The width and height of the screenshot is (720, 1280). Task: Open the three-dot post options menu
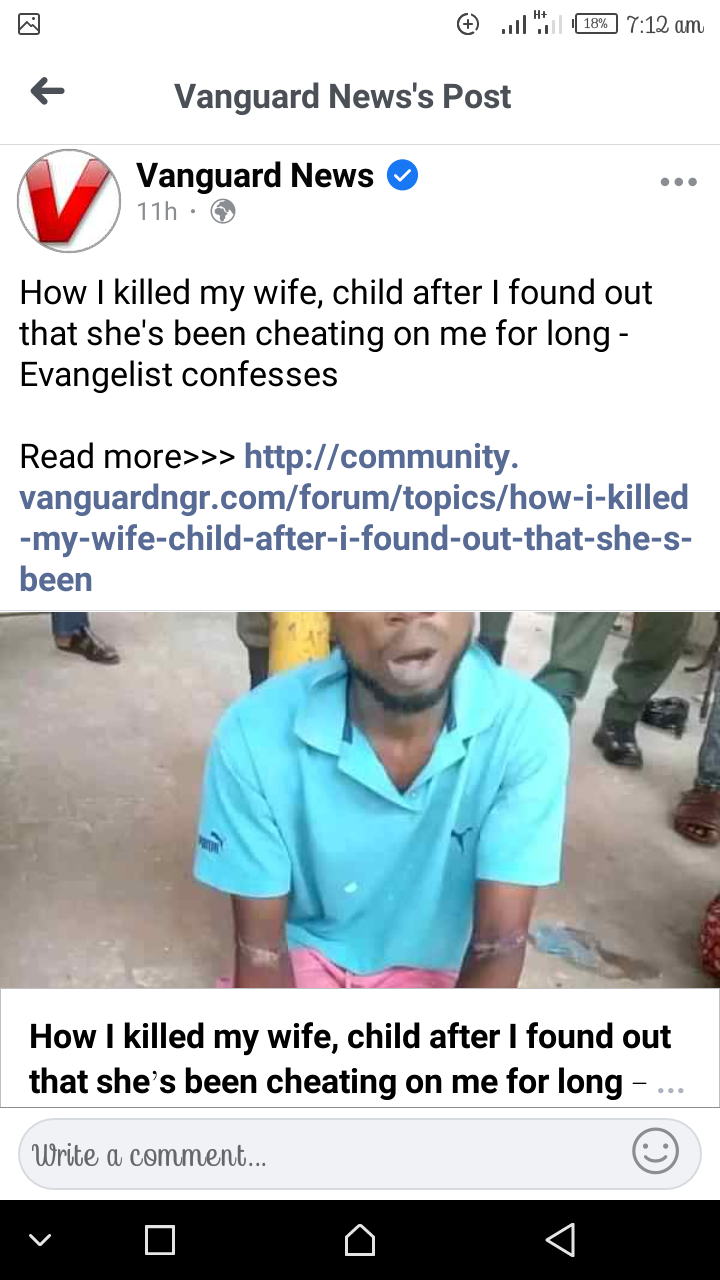(678, 182)
